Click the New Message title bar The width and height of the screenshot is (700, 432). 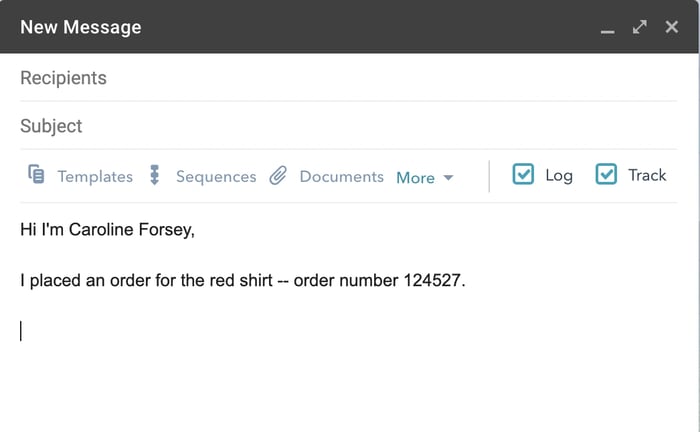[300, 27]
